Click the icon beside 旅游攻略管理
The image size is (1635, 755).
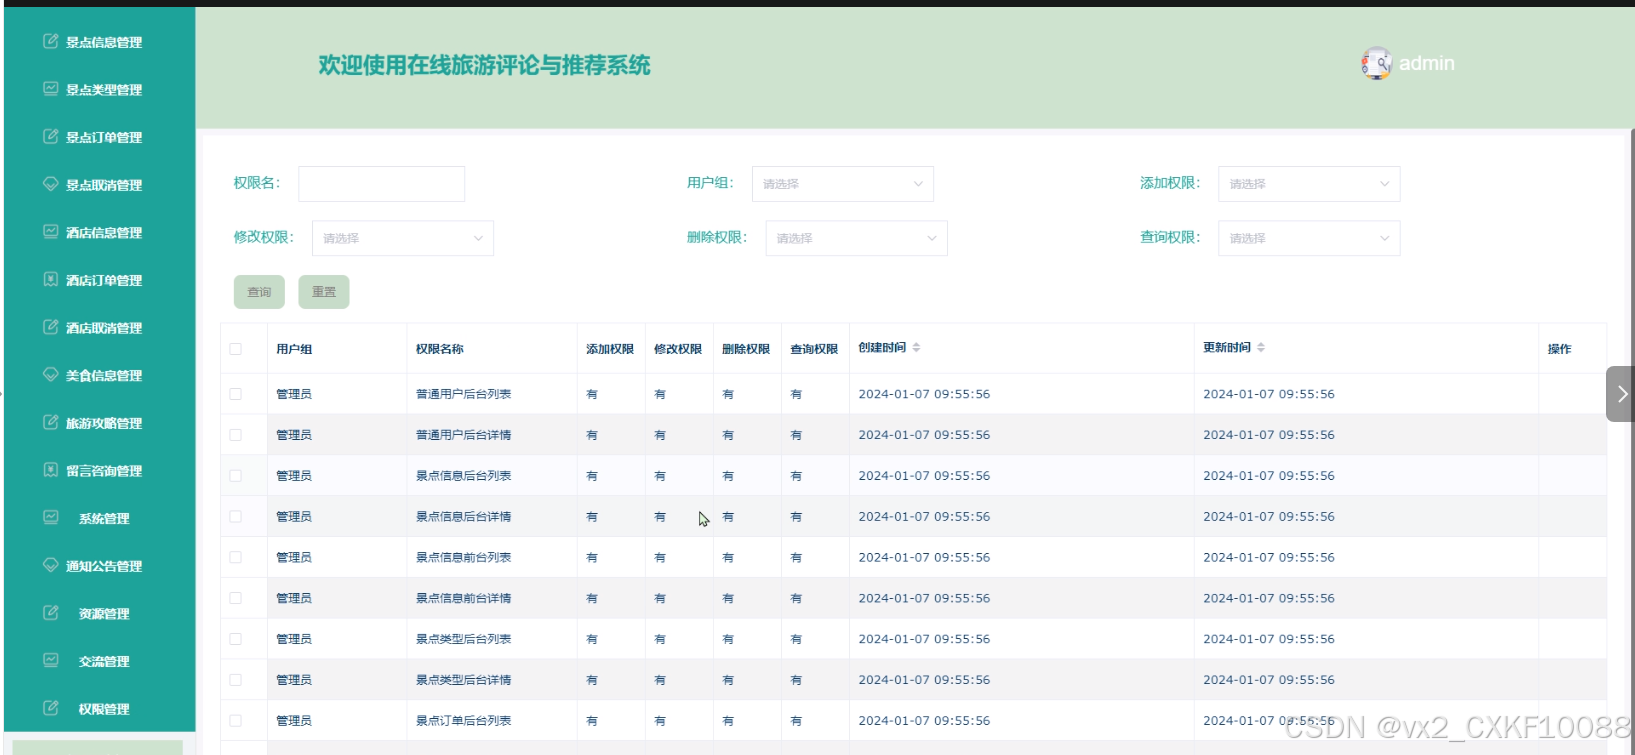coord(51,422)
